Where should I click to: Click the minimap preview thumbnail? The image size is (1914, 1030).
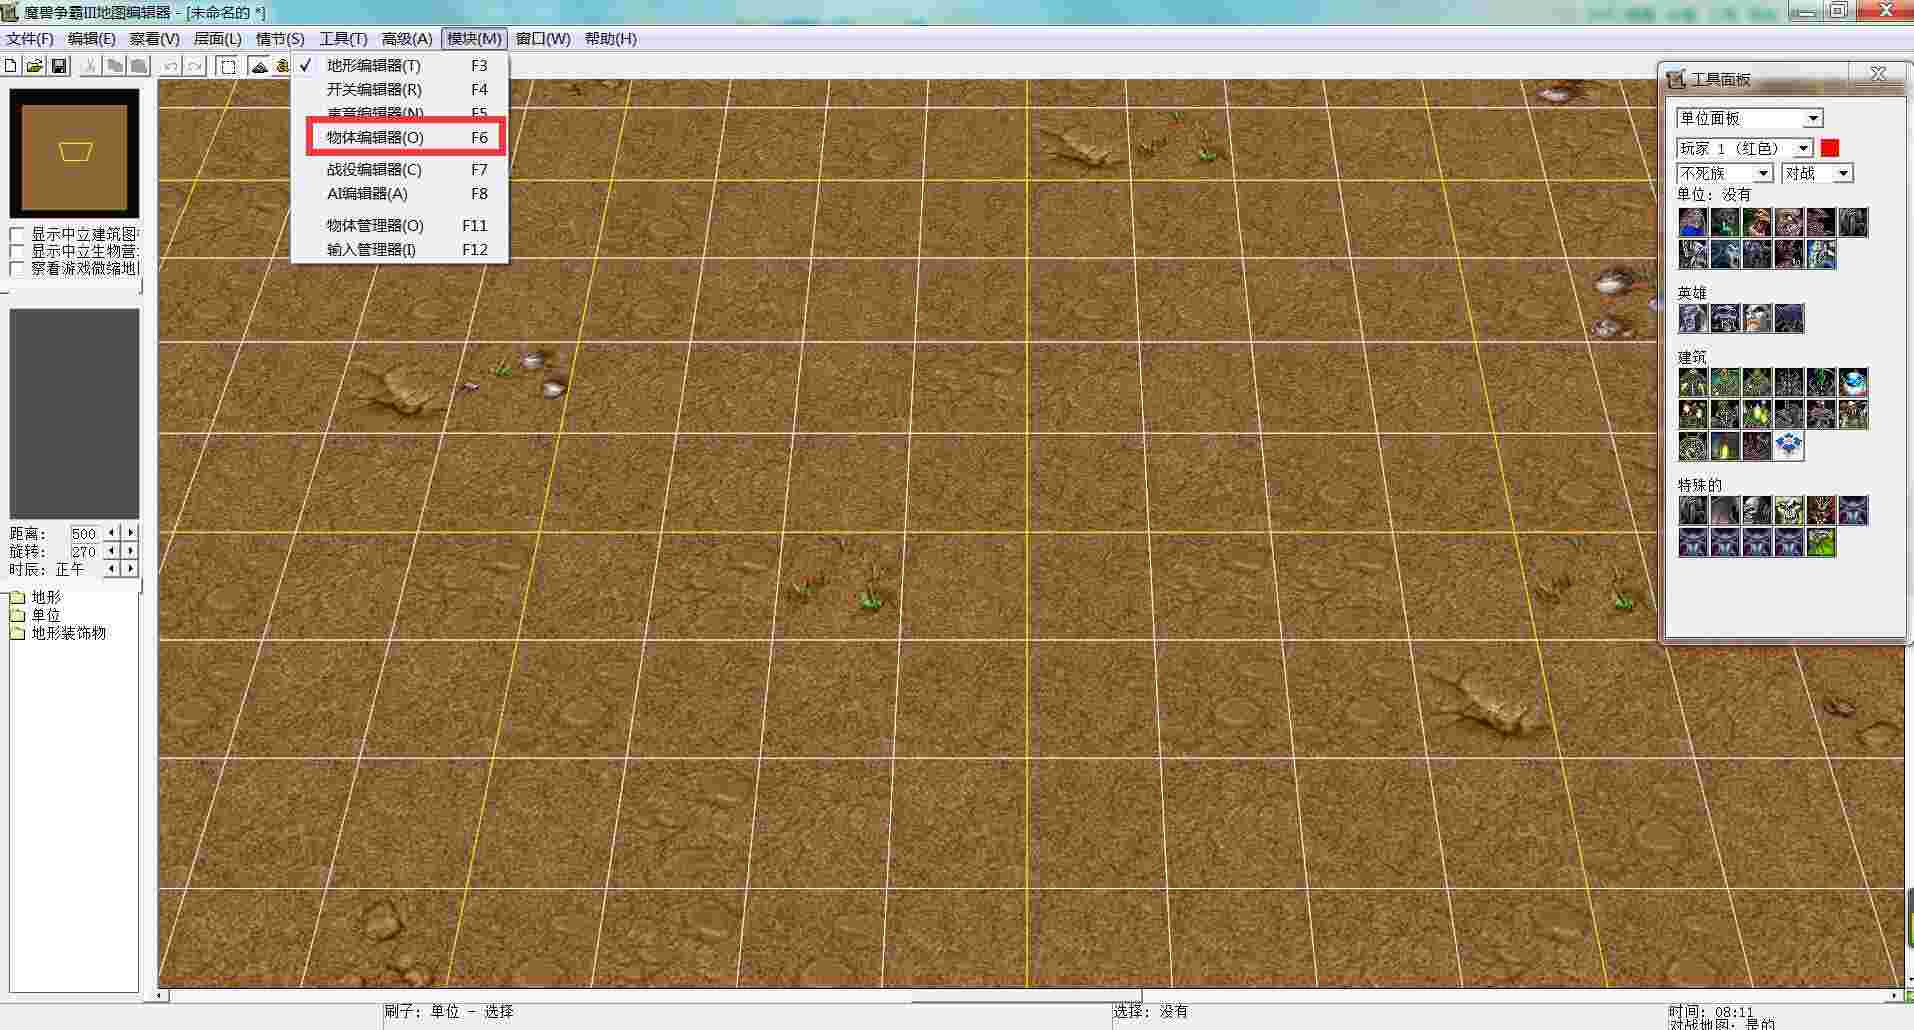pyautogui.click(x=75, y=154)
